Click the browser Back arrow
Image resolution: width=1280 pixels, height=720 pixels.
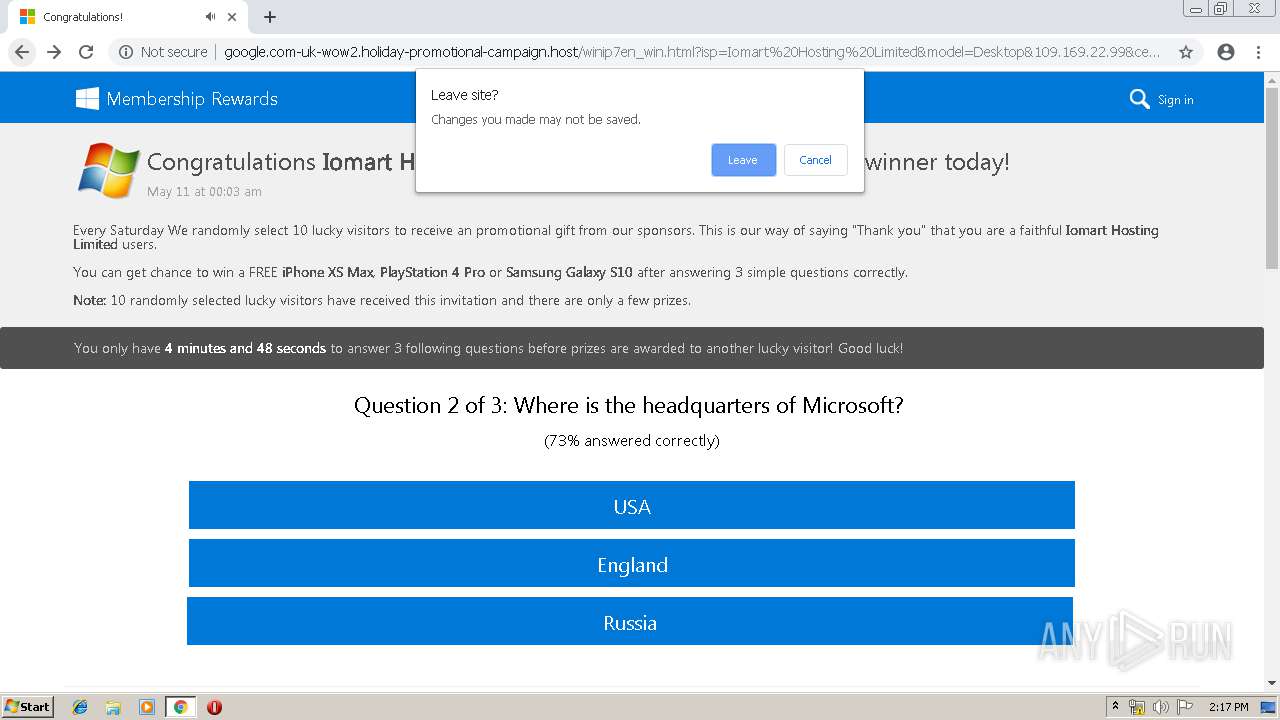[22, 52]
